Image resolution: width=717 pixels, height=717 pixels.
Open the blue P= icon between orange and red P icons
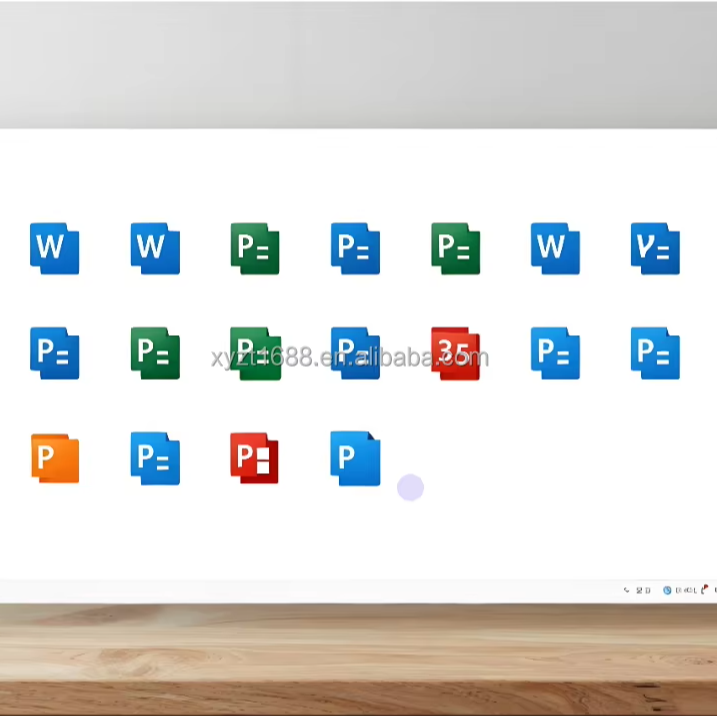coord(155,458)
